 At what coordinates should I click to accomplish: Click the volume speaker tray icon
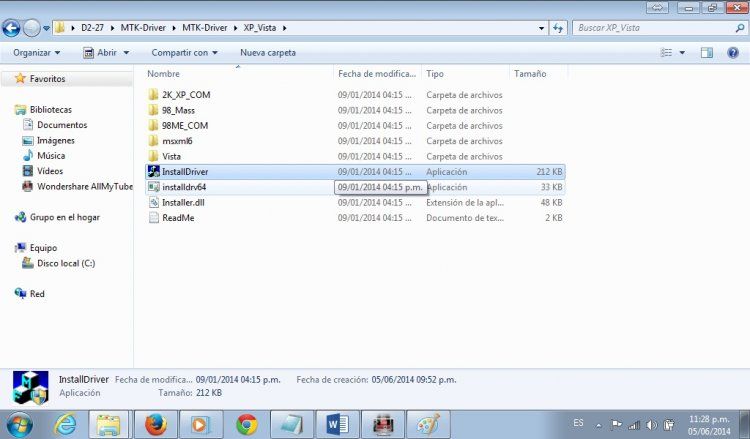click(651, 425)
